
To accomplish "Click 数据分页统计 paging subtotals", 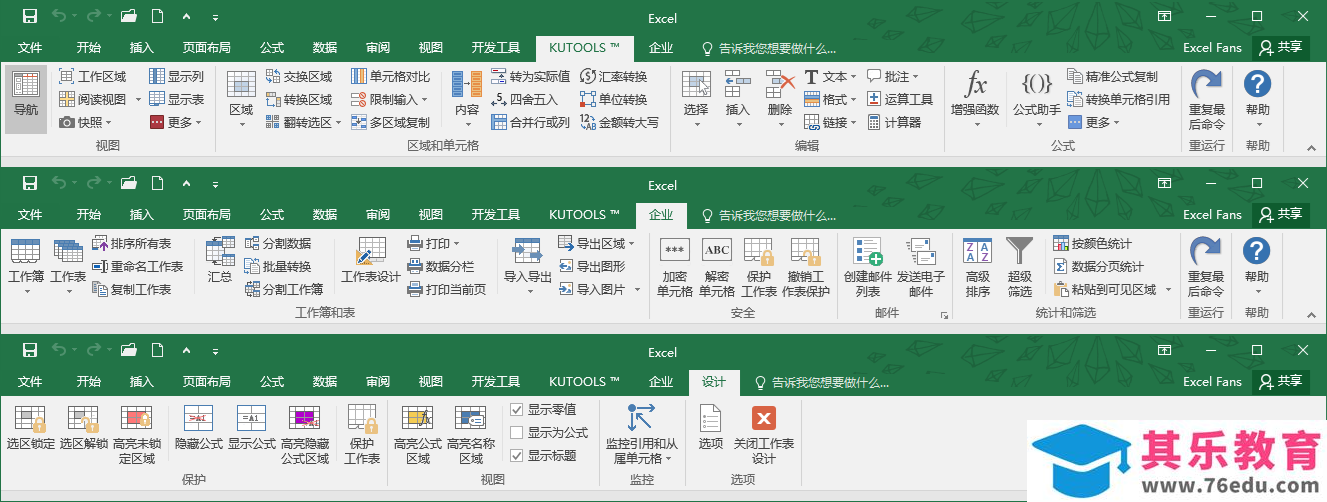I will [x=1098, y=266].
